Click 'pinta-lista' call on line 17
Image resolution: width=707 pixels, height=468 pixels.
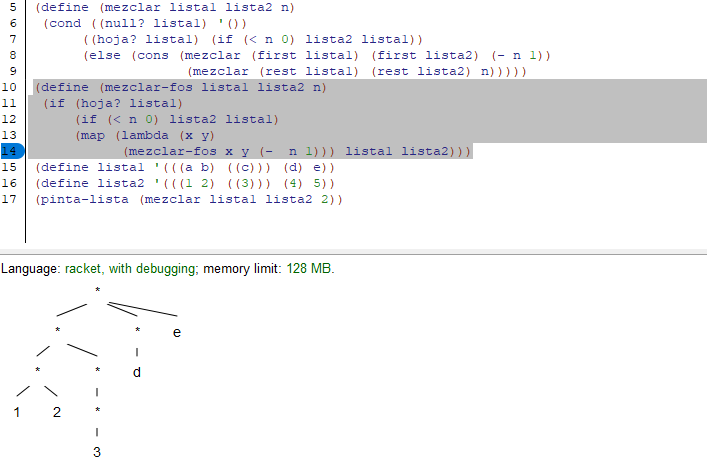pyautogui.click(x=84, y=199)
